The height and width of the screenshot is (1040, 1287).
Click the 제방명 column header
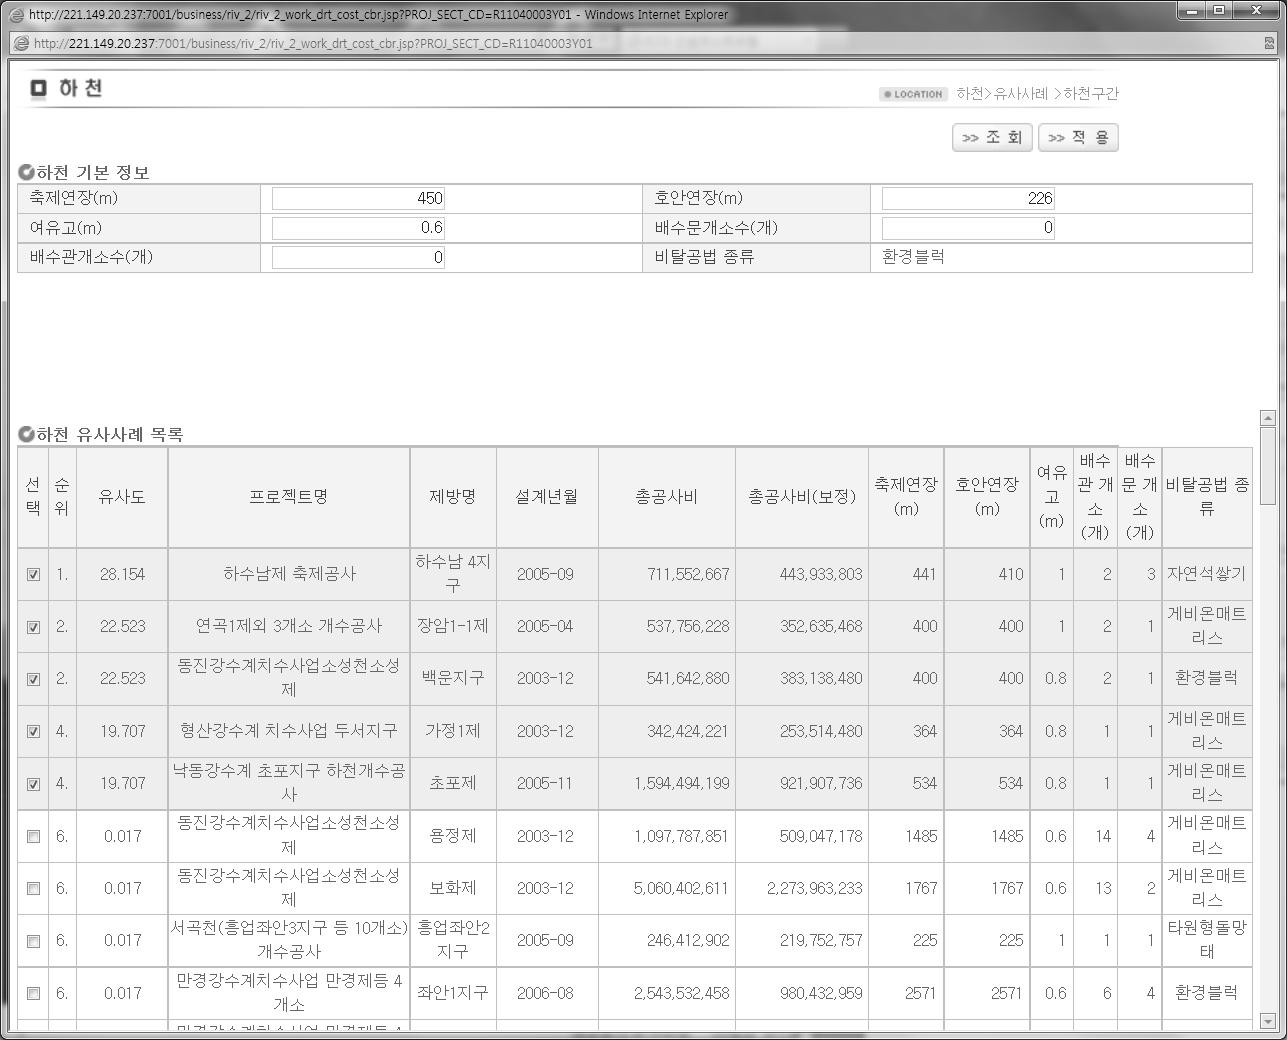[453, 496]
